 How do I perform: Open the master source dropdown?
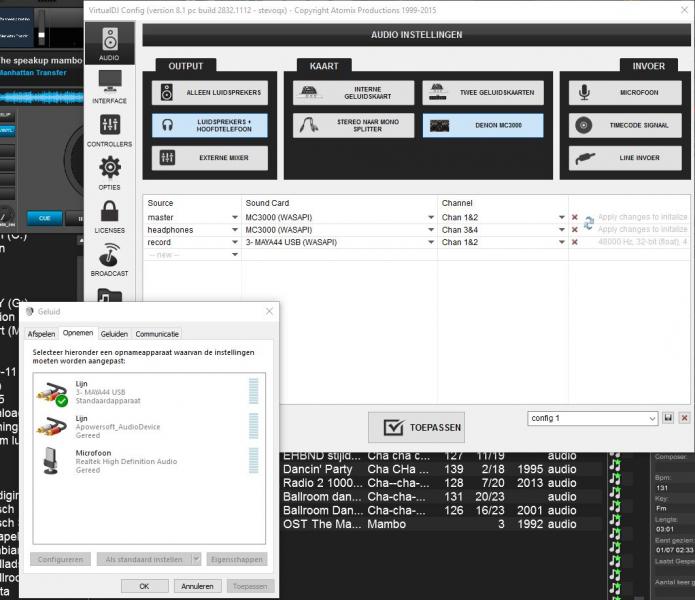coord(235,218)
